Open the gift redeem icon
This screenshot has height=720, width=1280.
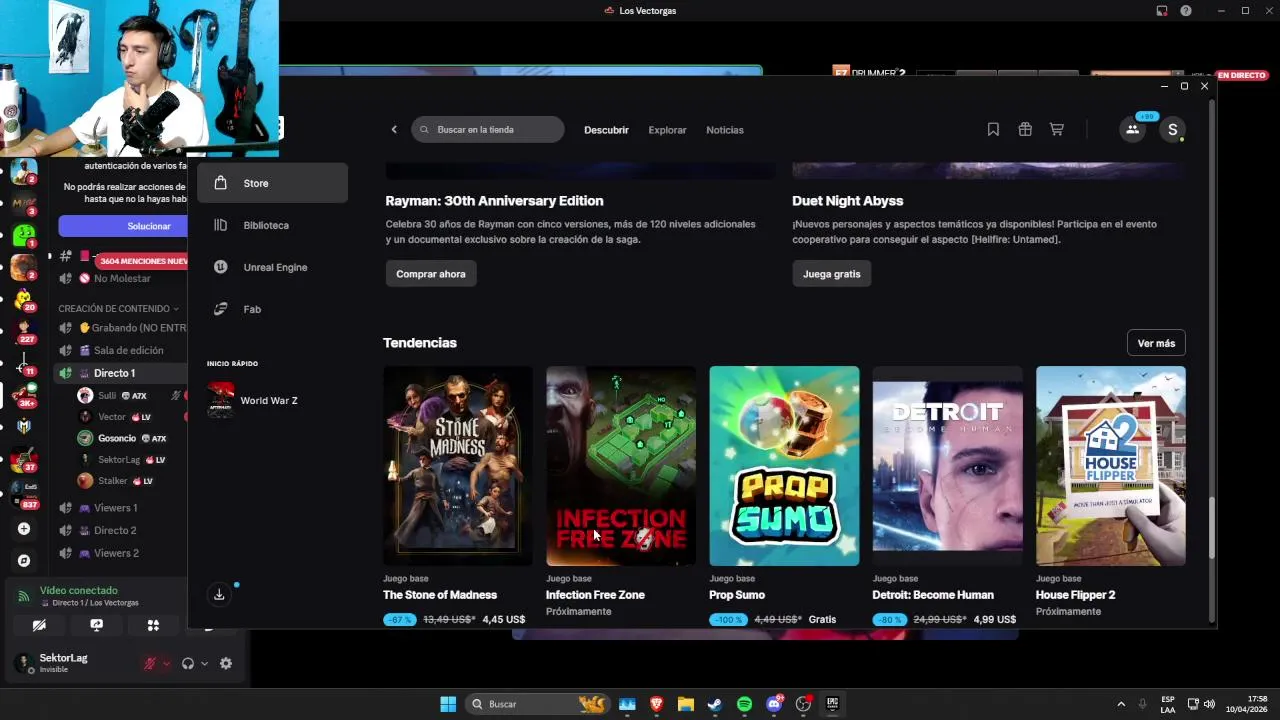1025,129
